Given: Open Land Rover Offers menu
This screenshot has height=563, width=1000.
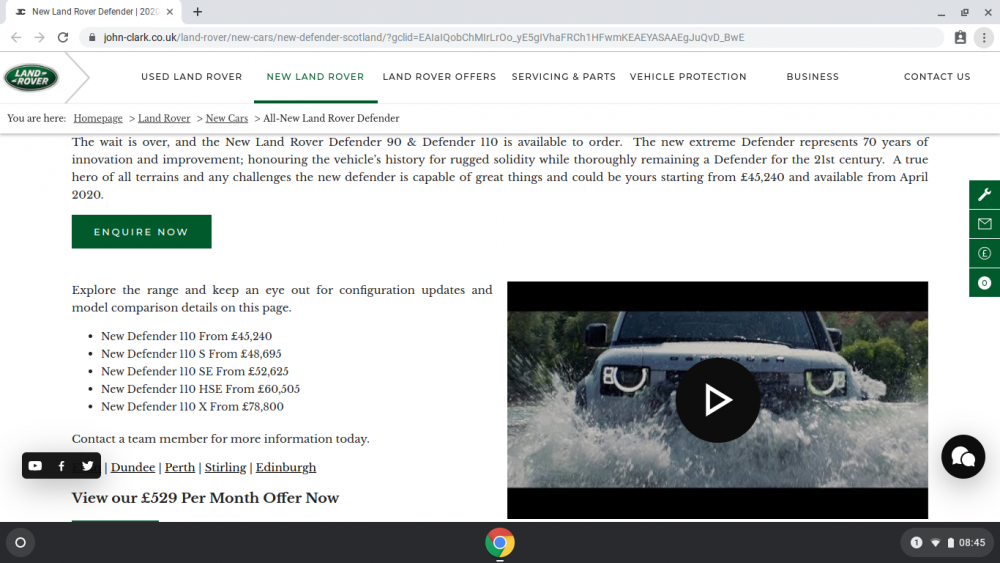Looking at the screenshot, I should point(439,77).
